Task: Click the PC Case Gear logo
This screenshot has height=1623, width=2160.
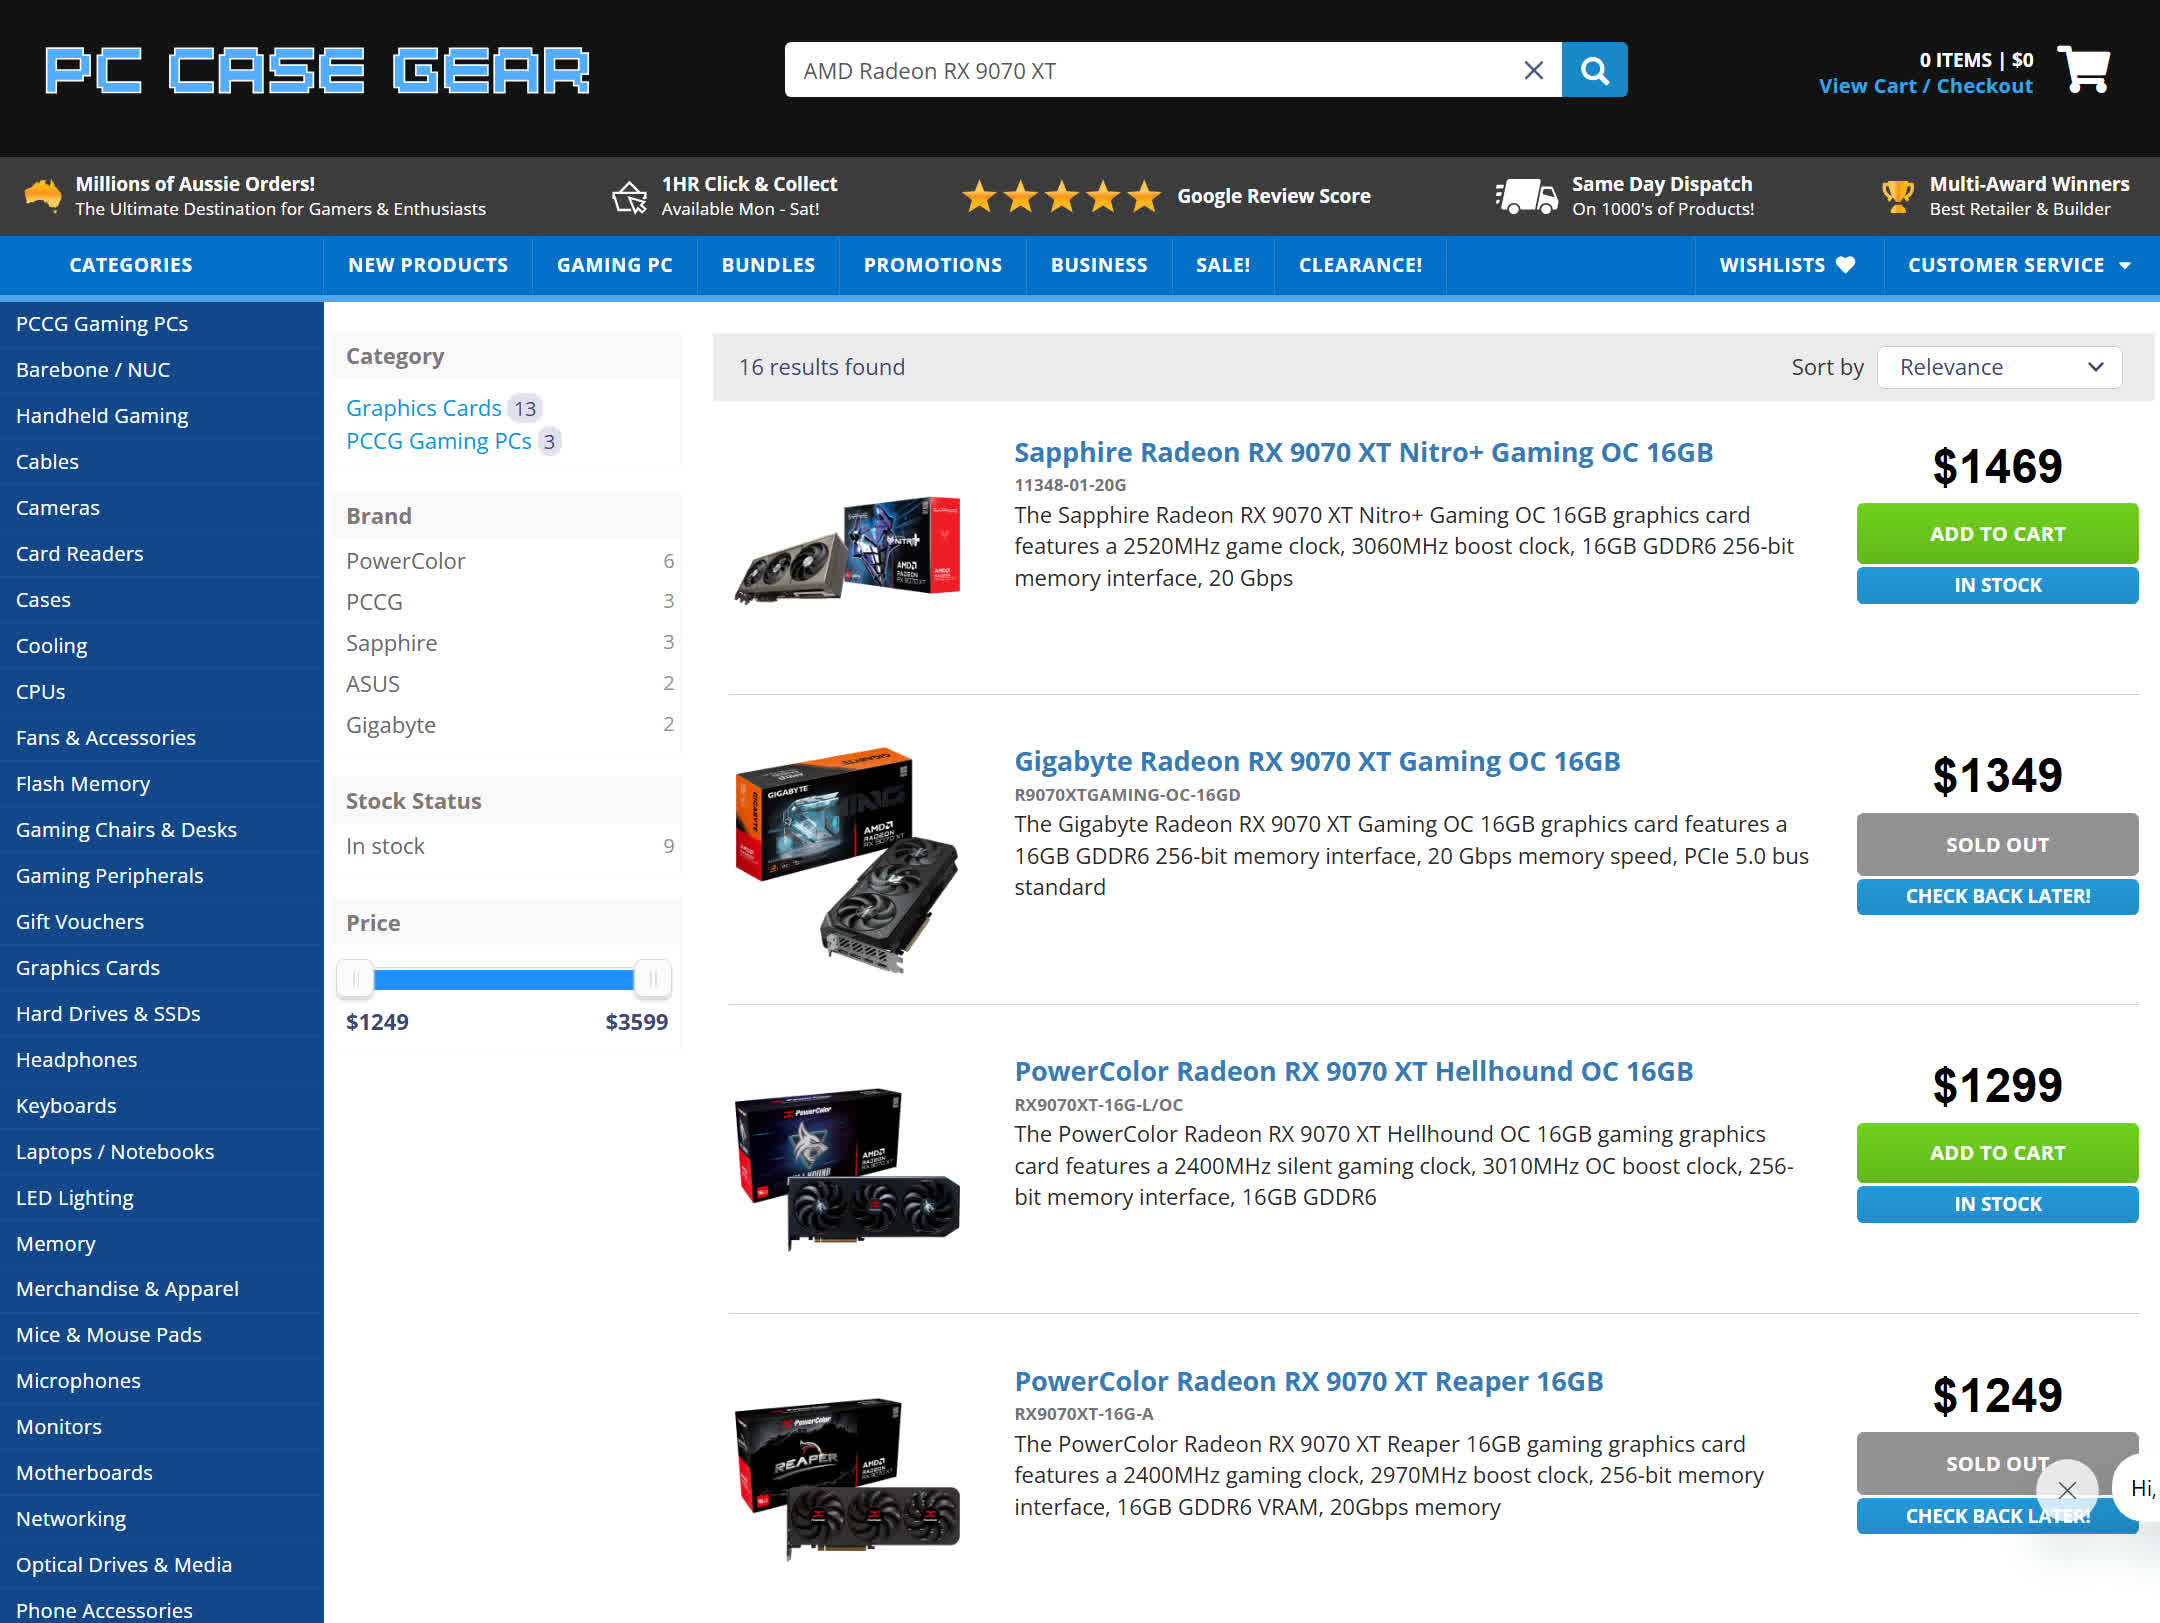Action: pyautogui.click(x=317, y=71)
